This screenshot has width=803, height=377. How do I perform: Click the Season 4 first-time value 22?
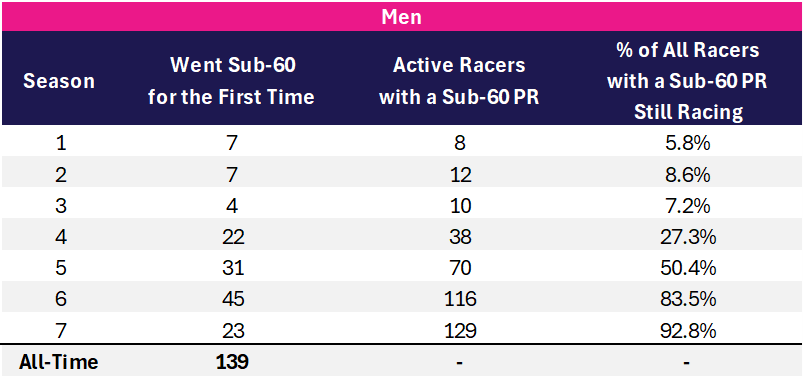[x=231, y=238]
